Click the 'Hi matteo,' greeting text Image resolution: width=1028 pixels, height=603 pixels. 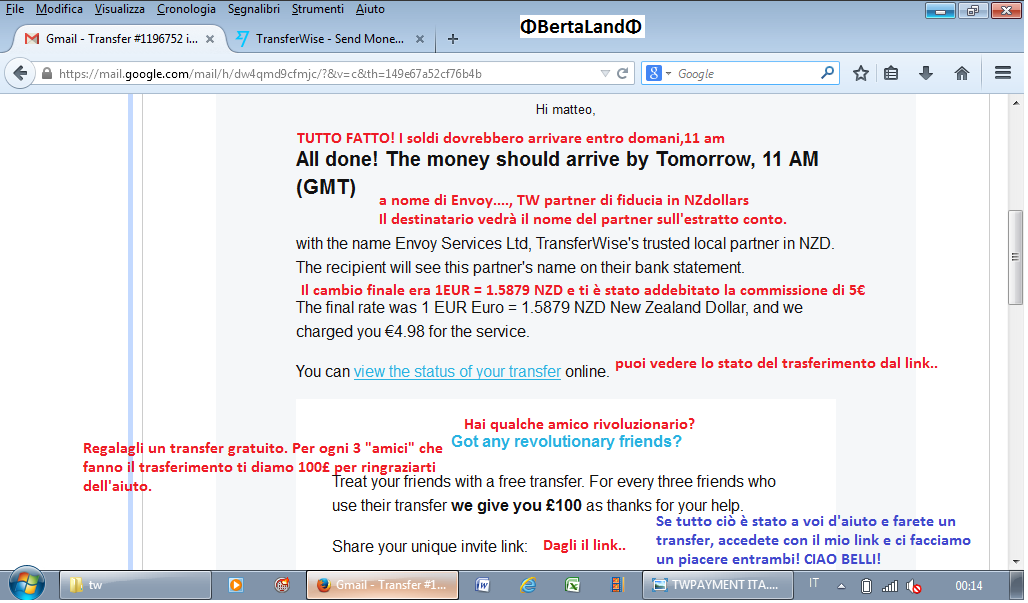point(565,109)
